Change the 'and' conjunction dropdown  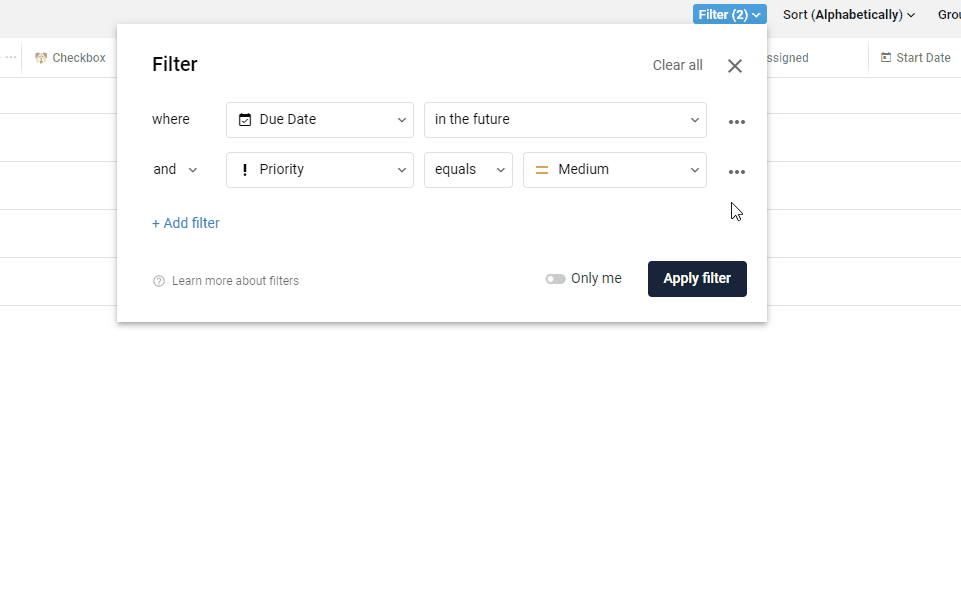pos(175,170)
